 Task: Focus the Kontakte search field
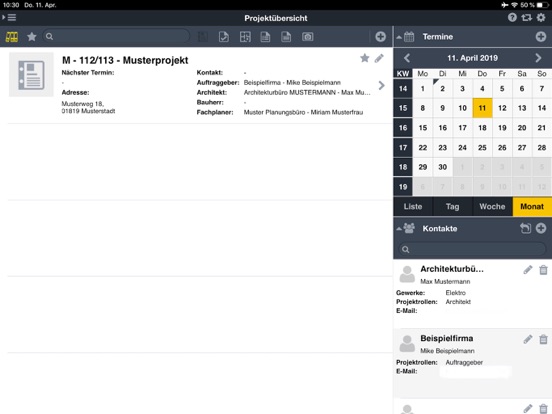point(473,249)
